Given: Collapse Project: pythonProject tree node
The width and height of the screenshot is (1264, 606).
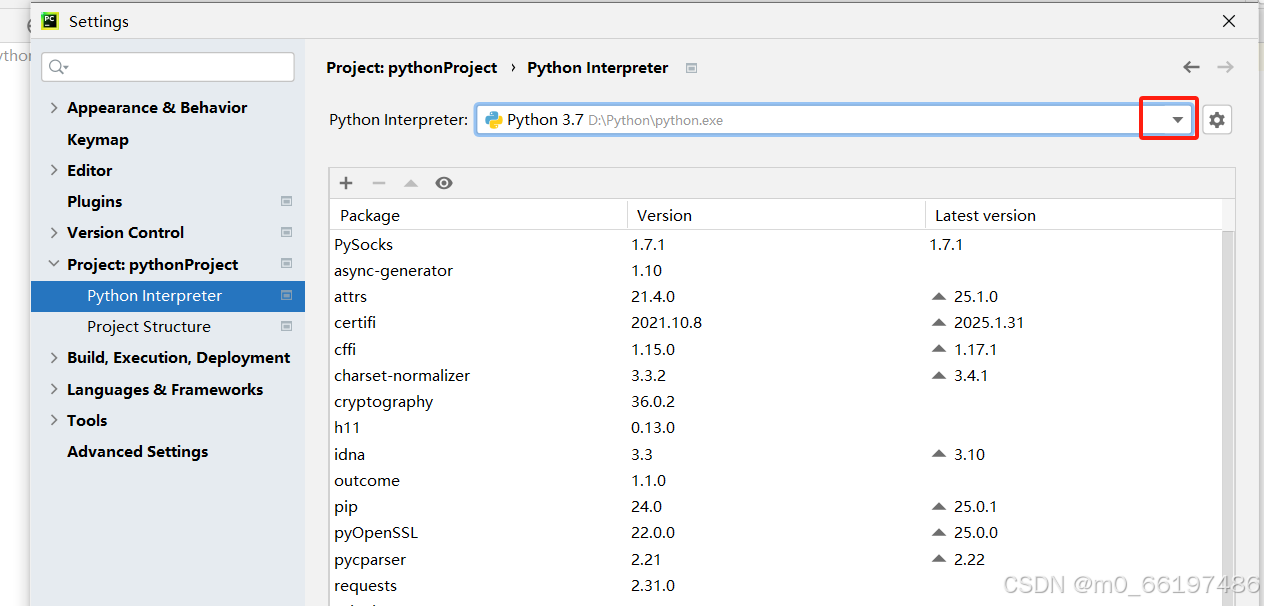Looking at the screenshot, I should click(x=54, y=264).
